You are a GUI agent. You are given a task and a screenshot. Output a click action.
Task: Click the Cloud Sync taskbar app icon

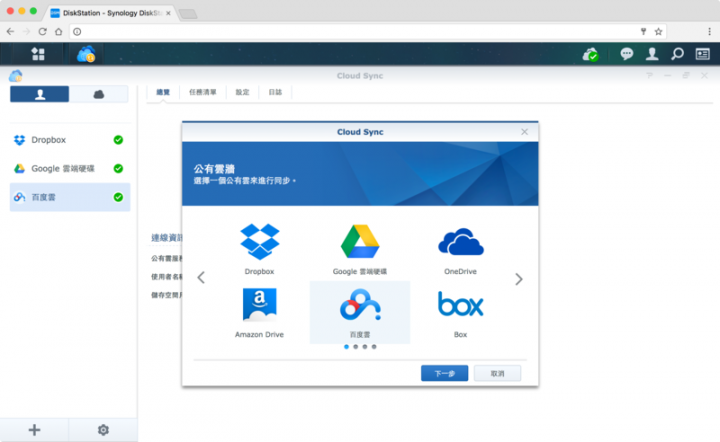(x=86, y=54)
